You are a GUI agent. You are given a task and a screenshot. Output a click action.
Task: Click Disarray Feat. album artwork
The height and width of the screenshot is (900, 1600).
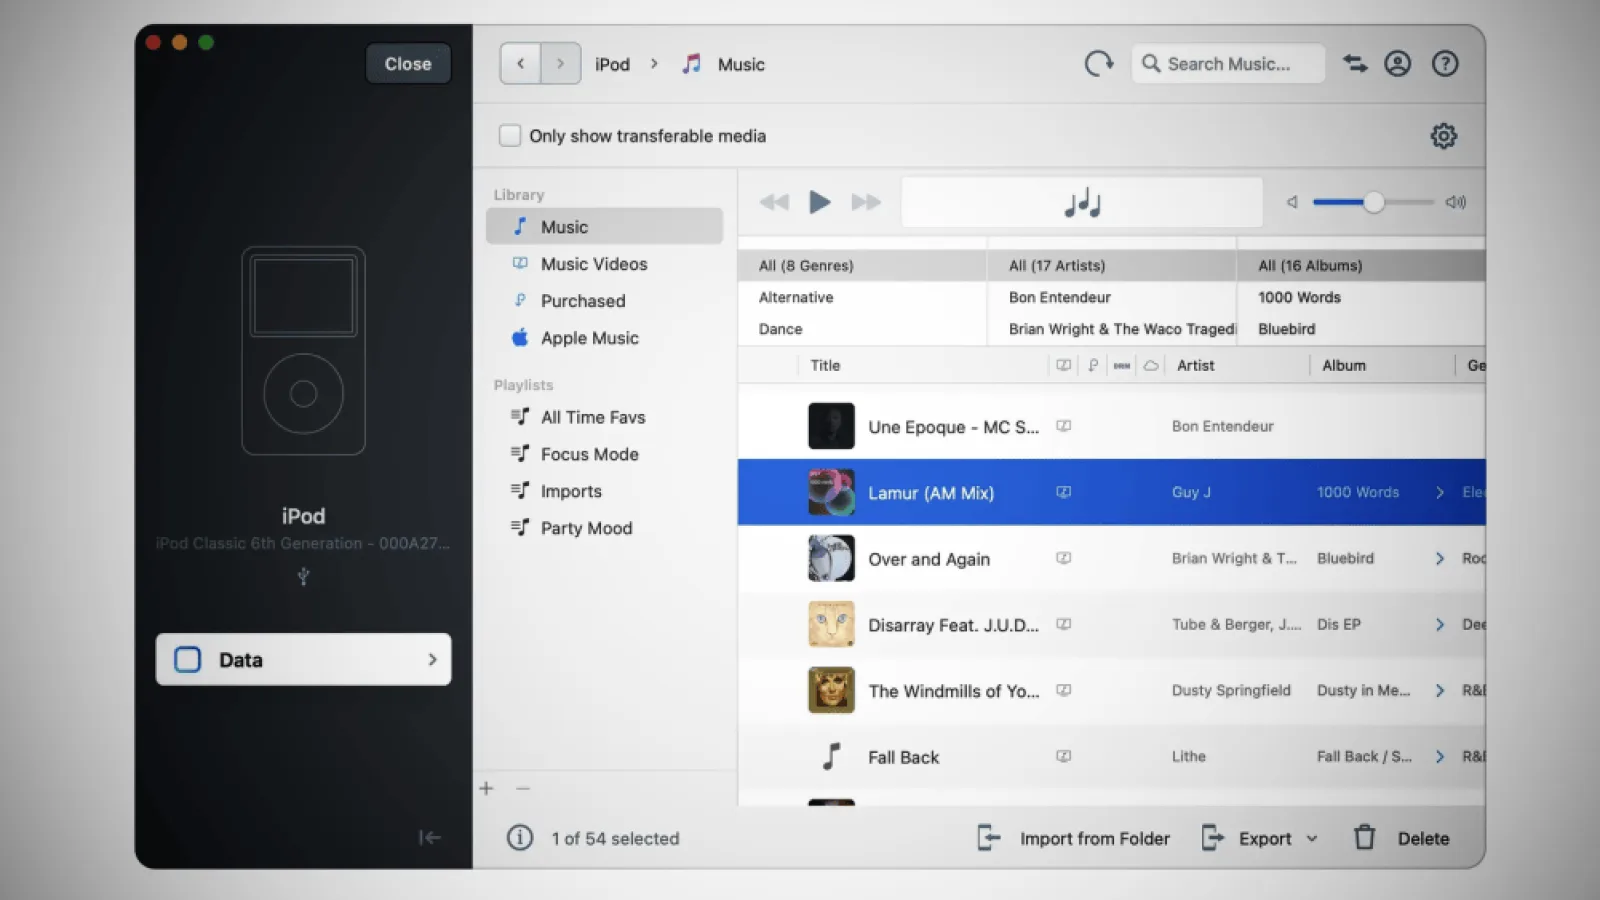[831, 624]
